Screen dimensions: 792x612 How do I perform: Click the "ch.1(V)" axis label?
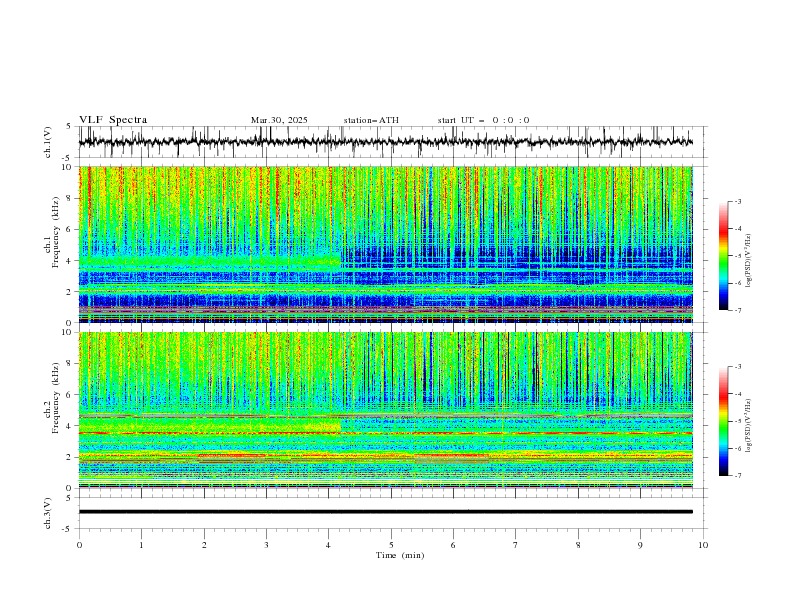pos(48,142)
